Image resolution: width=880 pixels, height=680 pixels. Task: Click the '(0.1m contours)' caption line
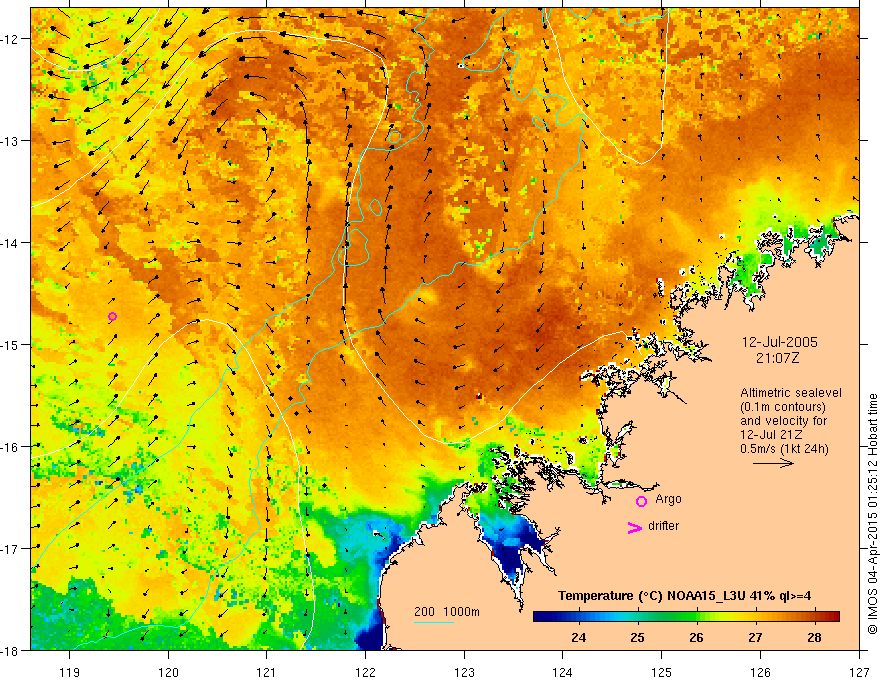783,407
